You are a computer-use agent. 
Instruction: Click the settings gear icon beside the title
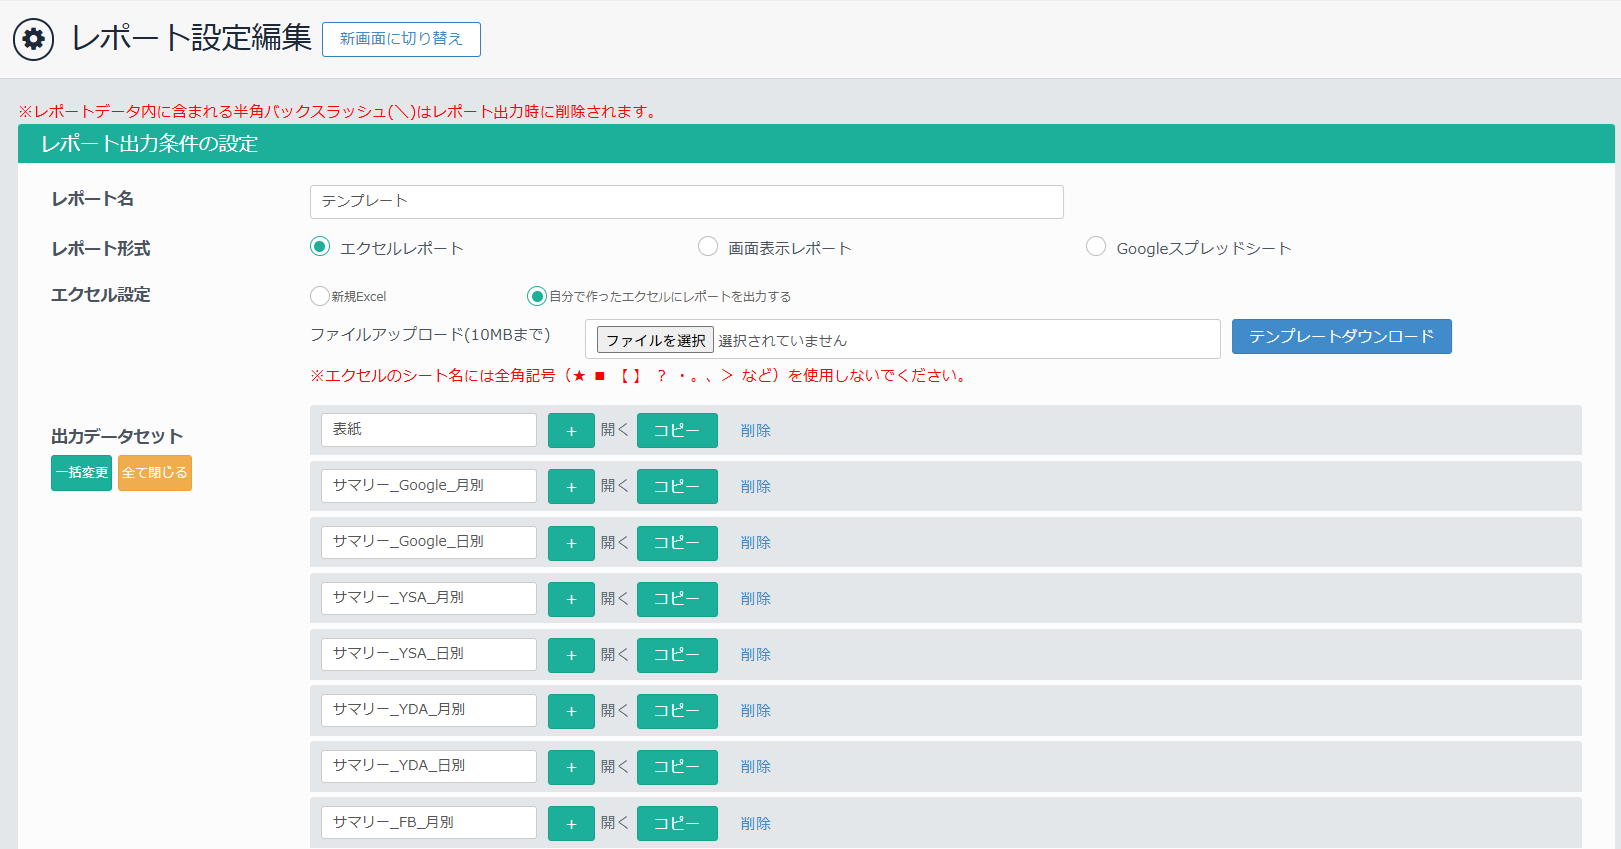pos(33,39)
